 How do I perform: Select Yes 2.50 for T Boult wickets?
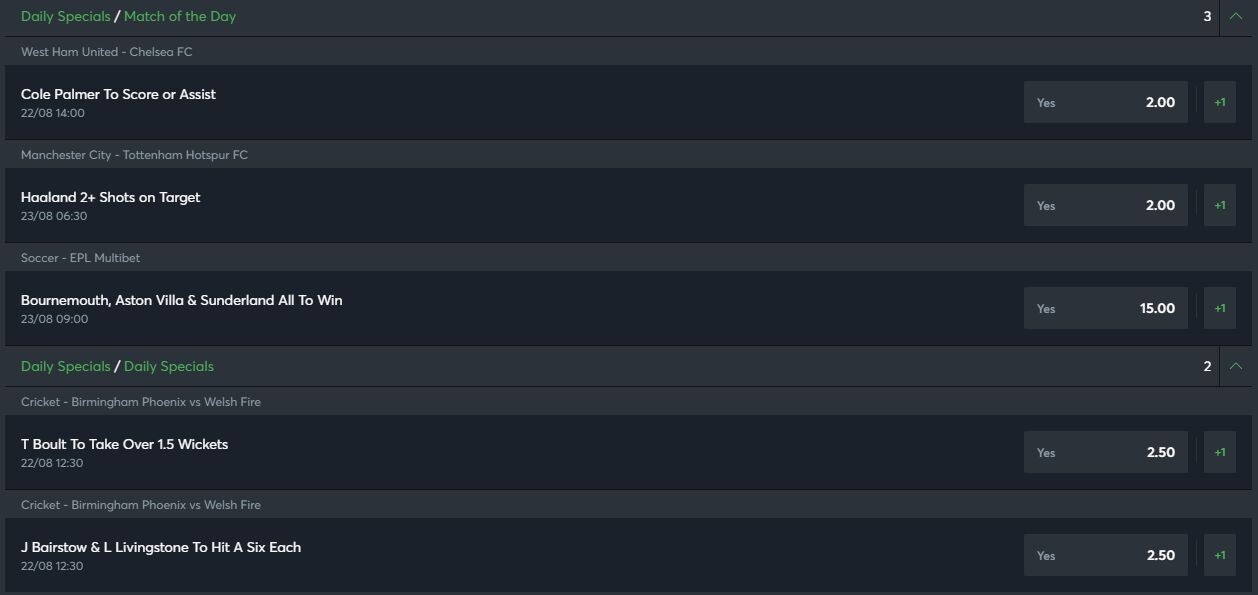(1106, 452)
